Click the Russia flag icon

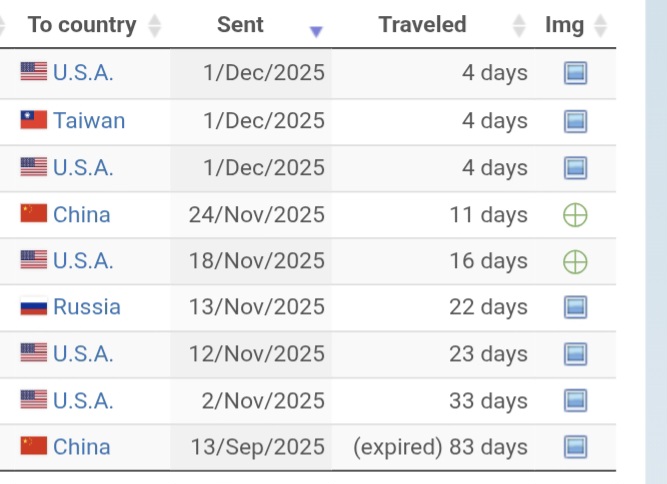(x=34, y=307)
